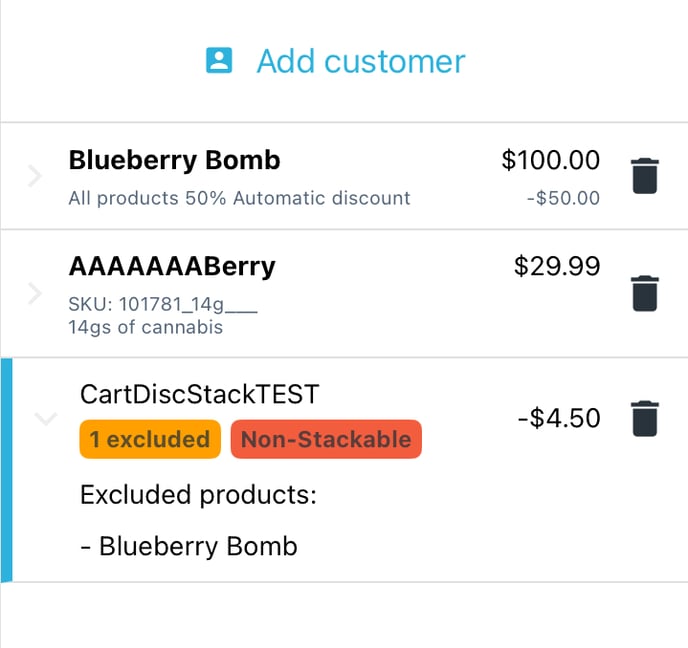Click the excluded product entry '- Blueberry Bomb'
Screen dimensions: 688x648
(x=189, y=546)
